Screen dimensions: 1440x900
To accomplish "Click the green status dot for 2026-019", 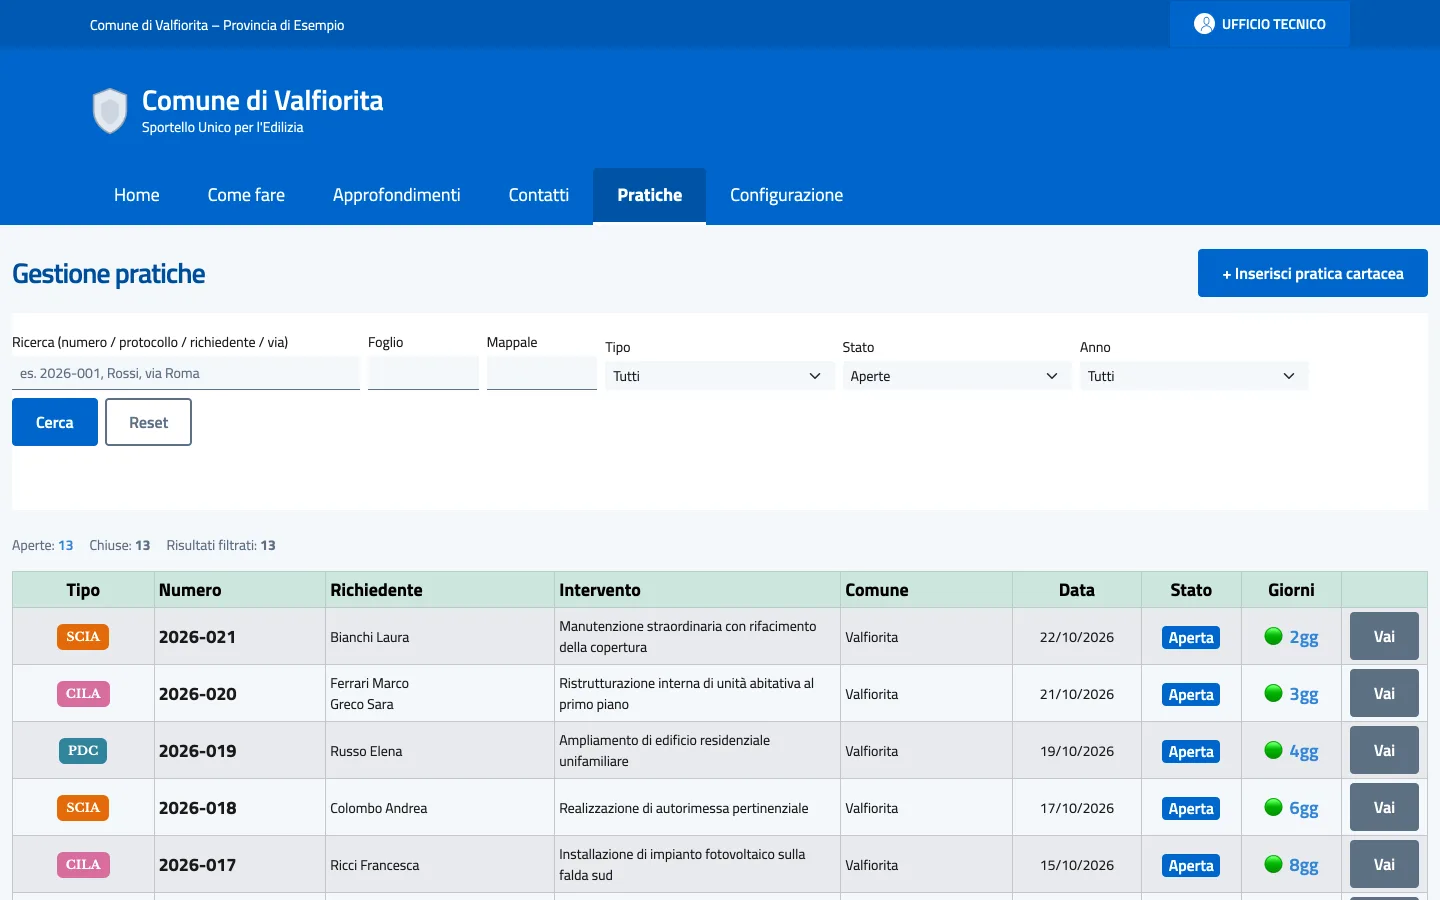I will (x=1273, y=750).
